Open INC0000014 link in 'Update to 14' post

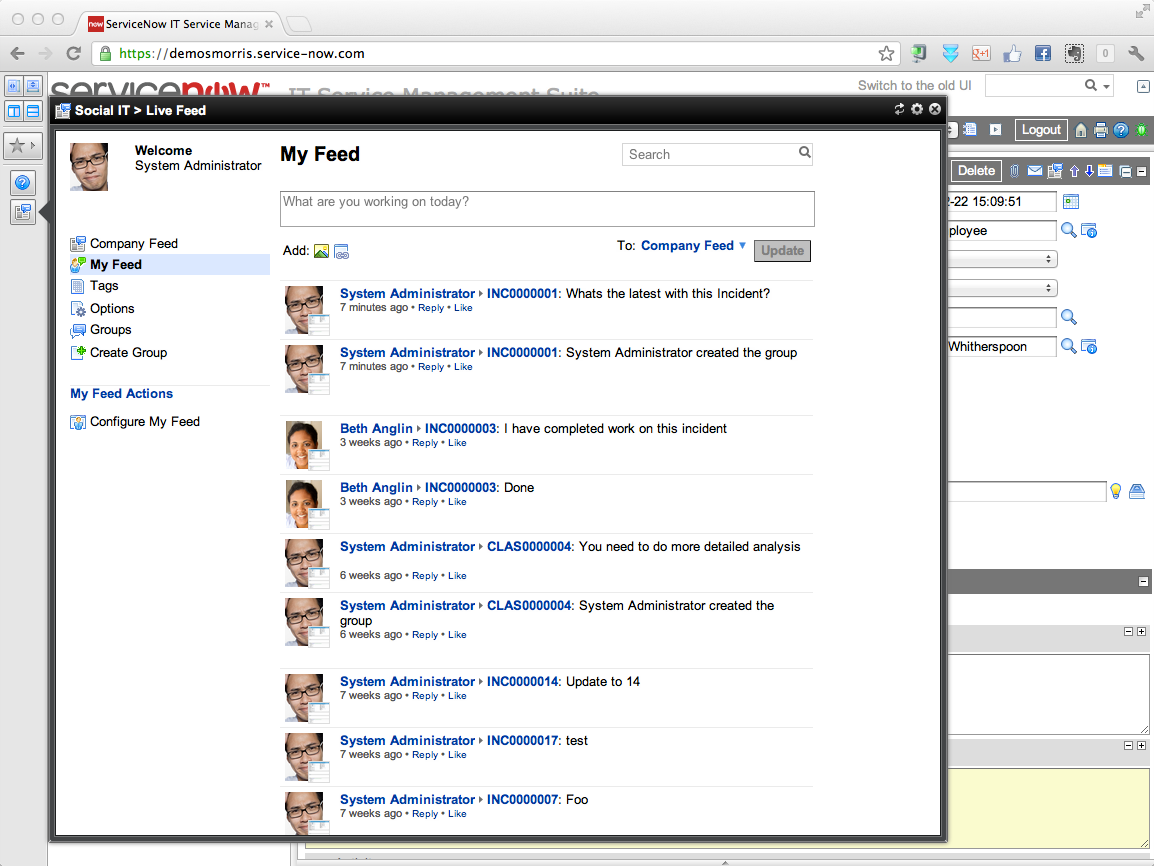(523, 681)
